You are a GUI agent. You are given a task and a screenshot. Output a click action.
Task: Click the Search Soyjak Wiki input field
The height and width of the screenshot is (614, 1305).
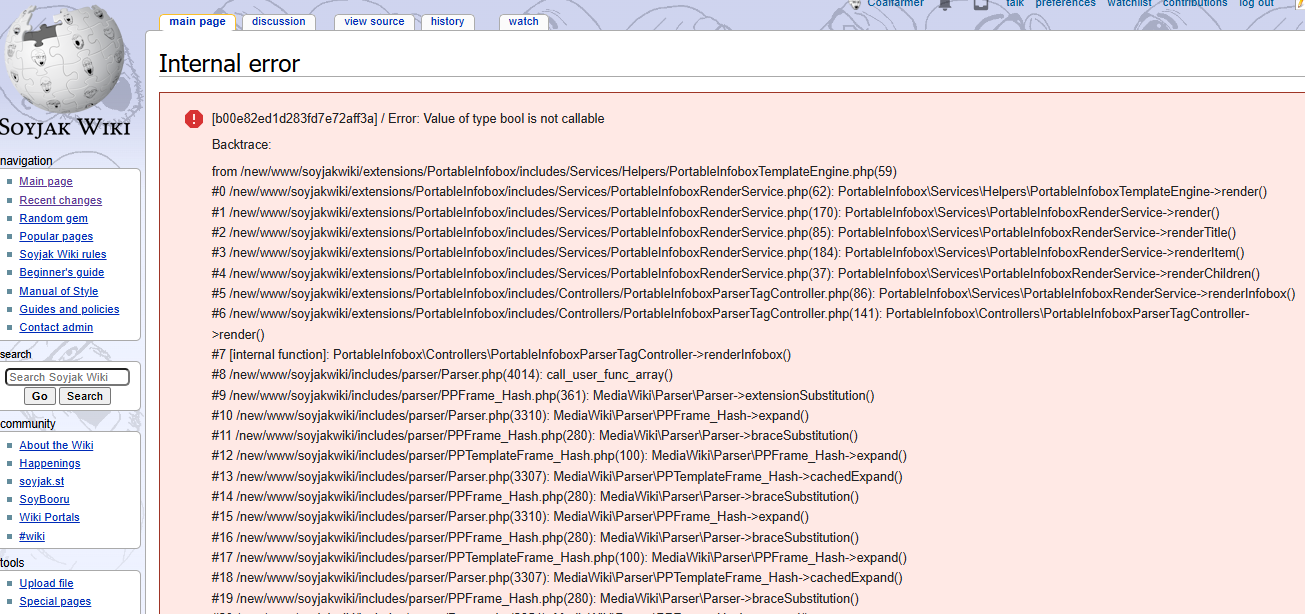coord(67,377)
